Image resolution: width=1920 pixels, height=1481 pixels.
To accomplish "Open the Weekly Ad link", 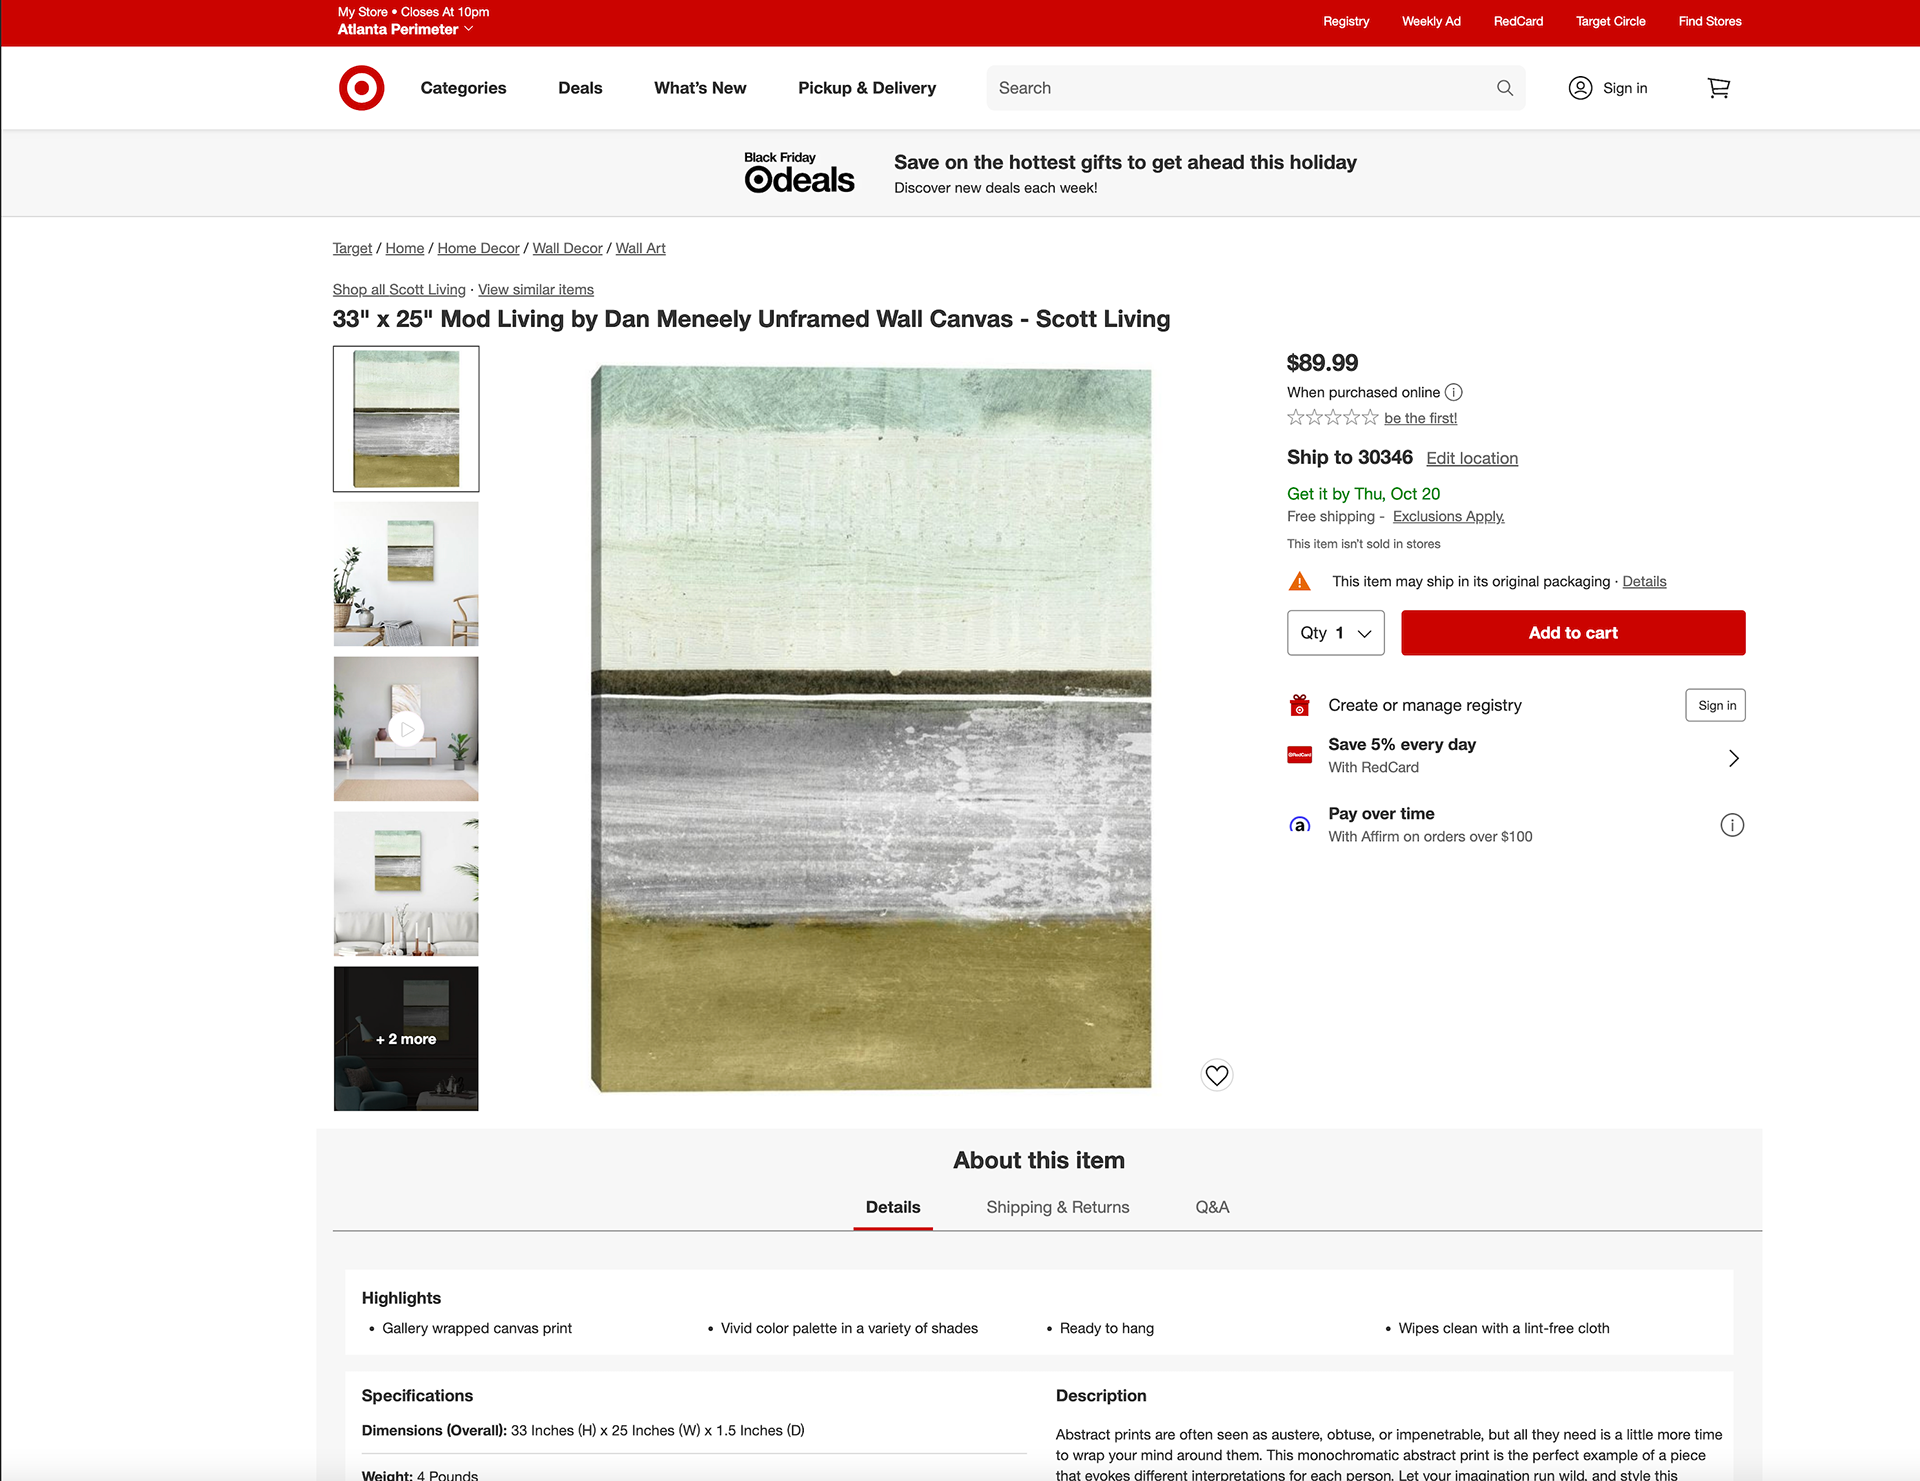I will (1431, 21).
